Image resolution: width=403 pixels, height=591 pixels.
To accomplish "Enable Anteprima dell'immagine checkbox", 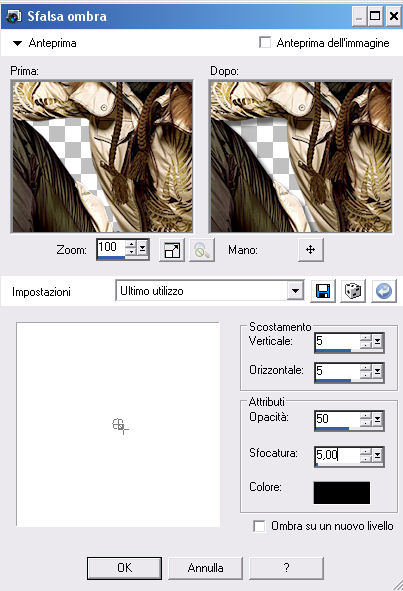I will pos(265,42).
